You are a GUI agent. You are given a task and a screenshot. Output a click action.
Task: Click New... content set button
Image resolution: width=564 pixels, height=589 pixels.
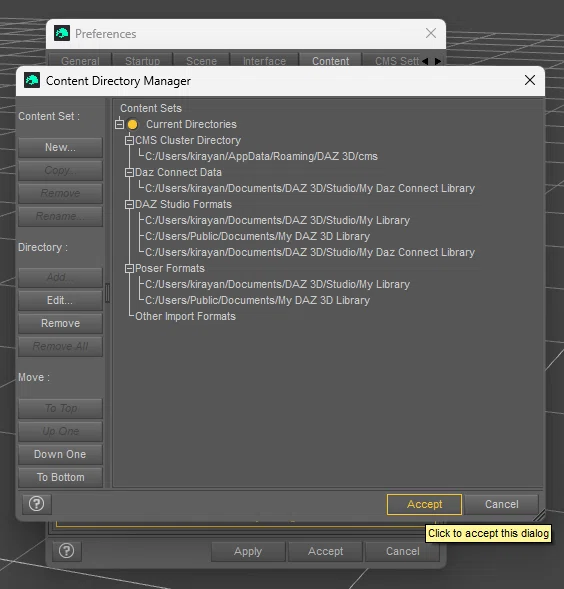click(60, 147)
